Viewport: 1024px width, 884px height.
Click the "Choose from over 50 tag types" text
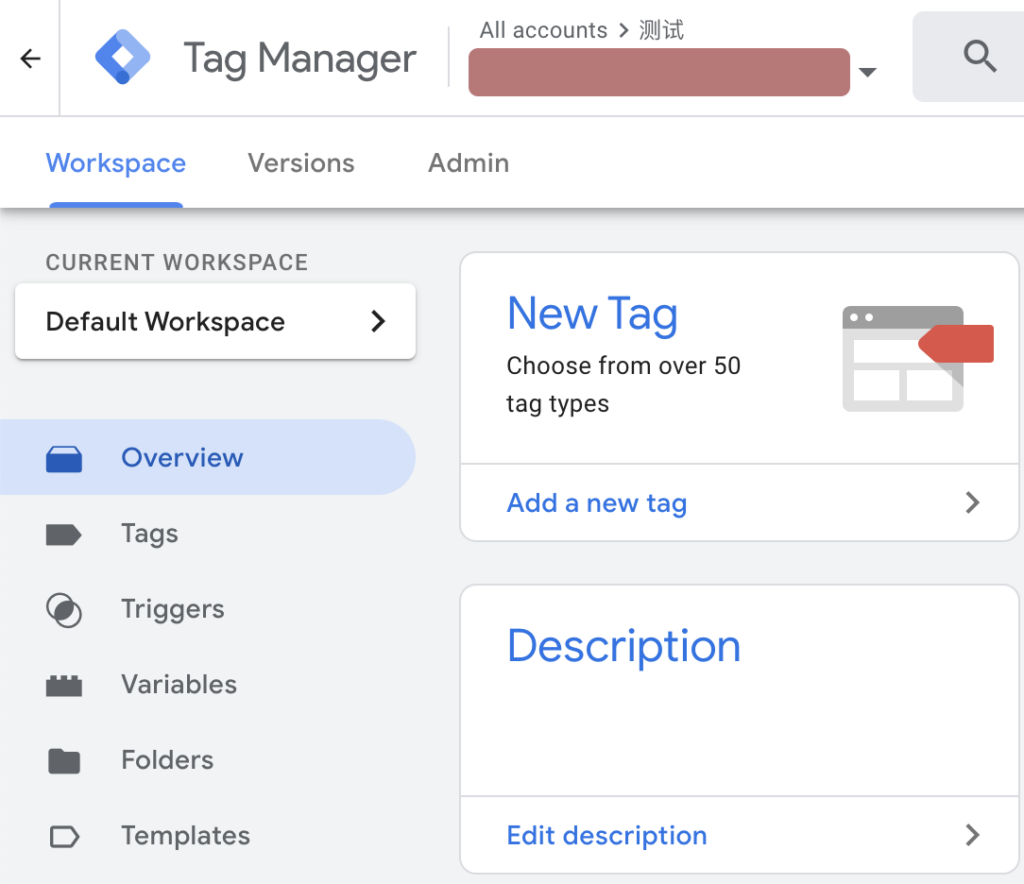coord(624,385)
